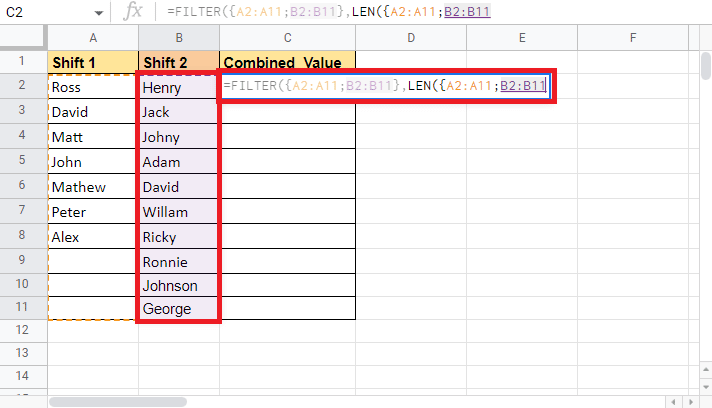712x408 pixels.
Task: Click the select-all corner box
Action: 23,38
